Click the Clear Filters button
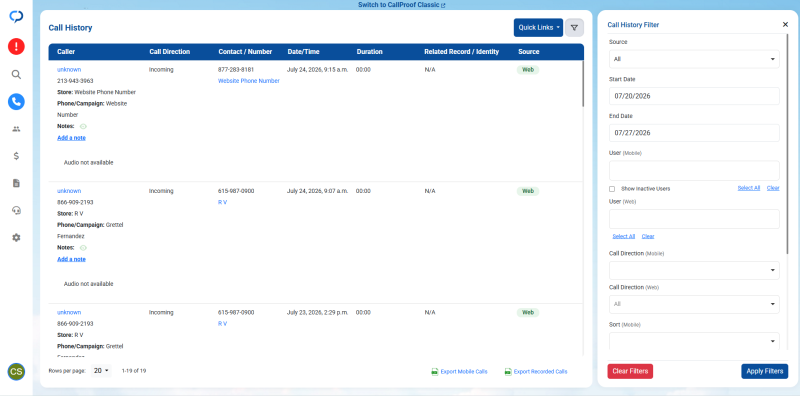 click(630, 371)
